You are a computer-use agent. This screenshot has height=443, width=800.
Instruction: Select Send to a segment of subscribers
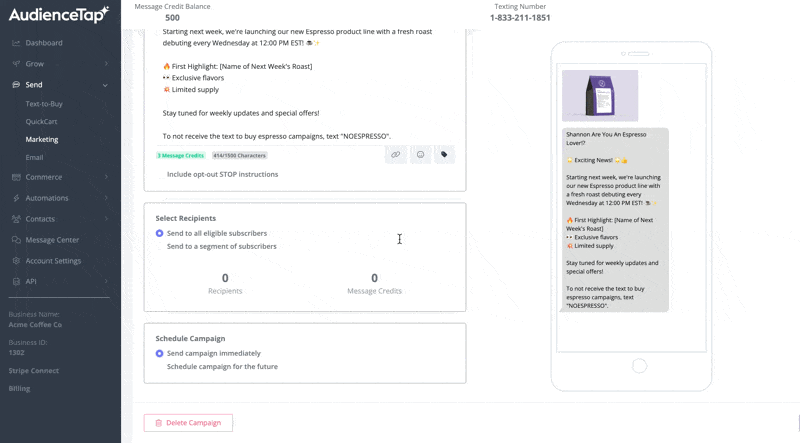[x=160, y=246]
